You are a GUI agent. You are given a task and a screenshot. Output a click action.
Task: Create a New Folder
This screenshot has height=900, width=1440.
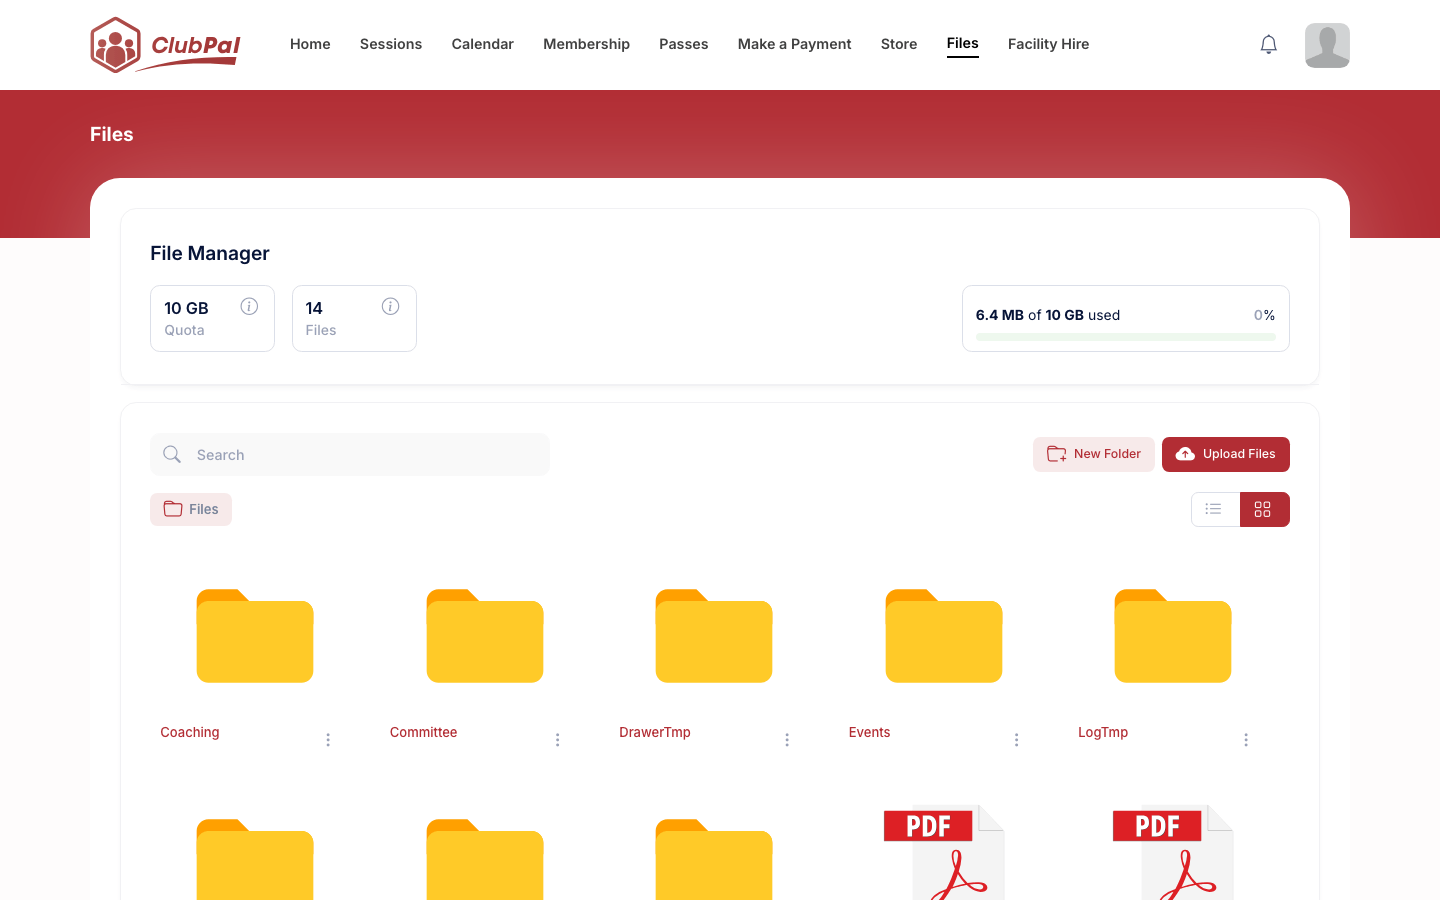coord(1094,454)
